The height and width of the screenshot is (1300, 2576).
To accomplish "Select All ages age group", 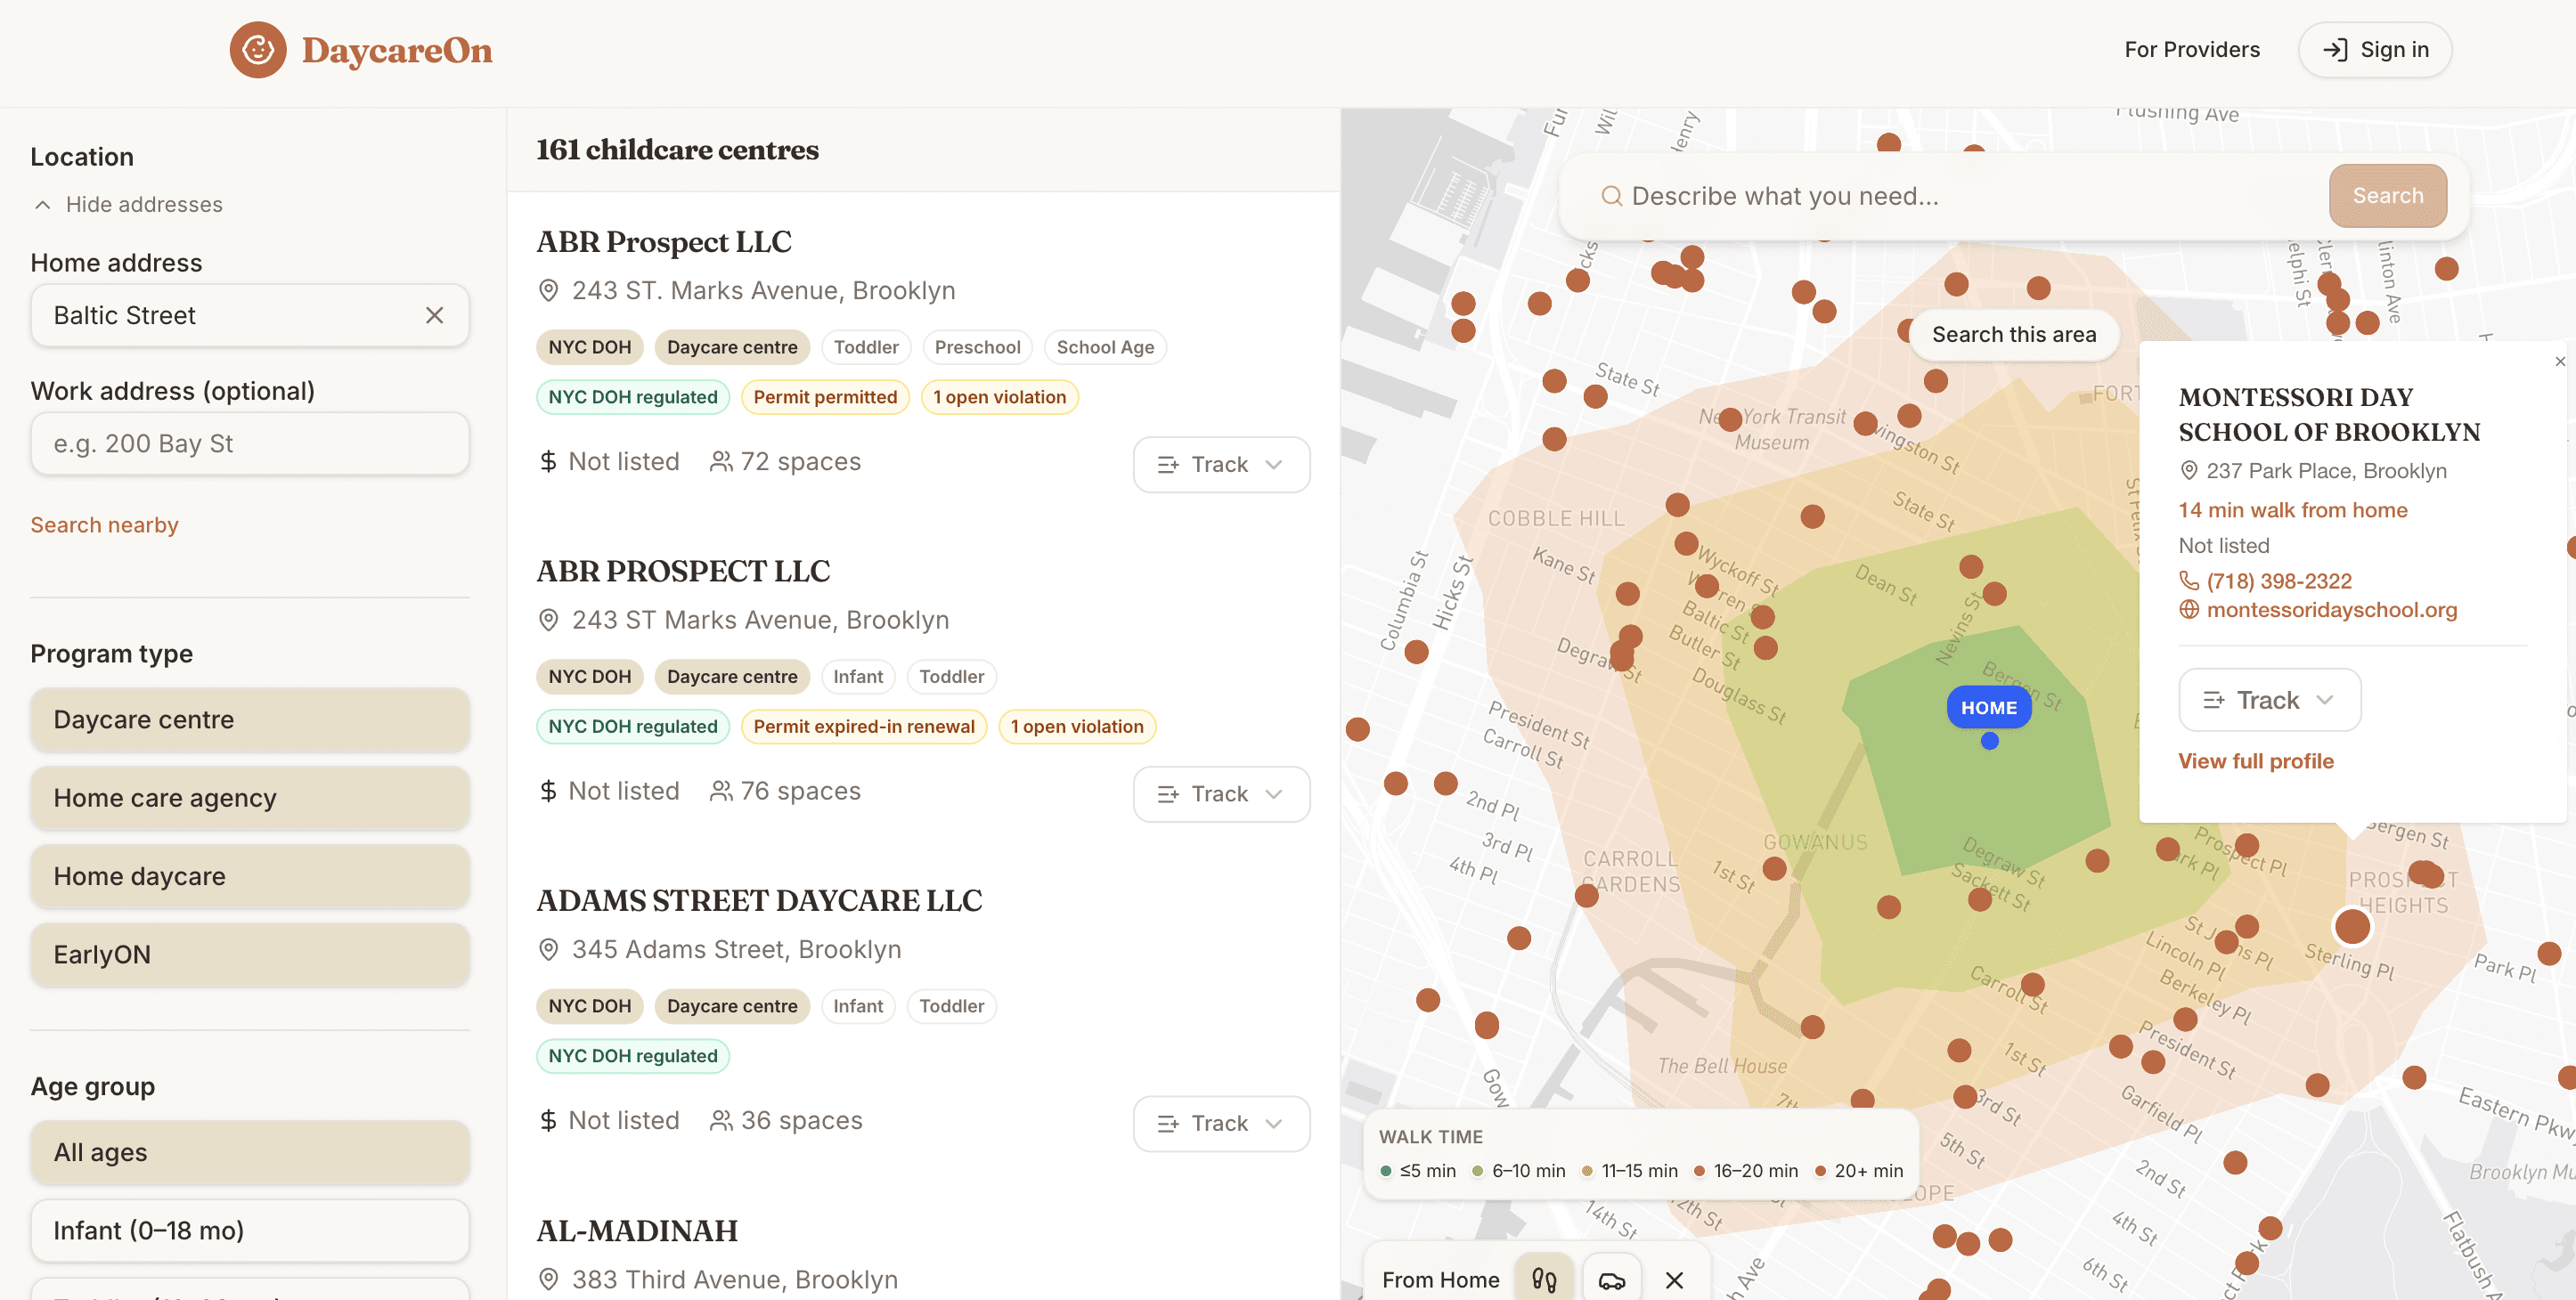I will 250,1152.
